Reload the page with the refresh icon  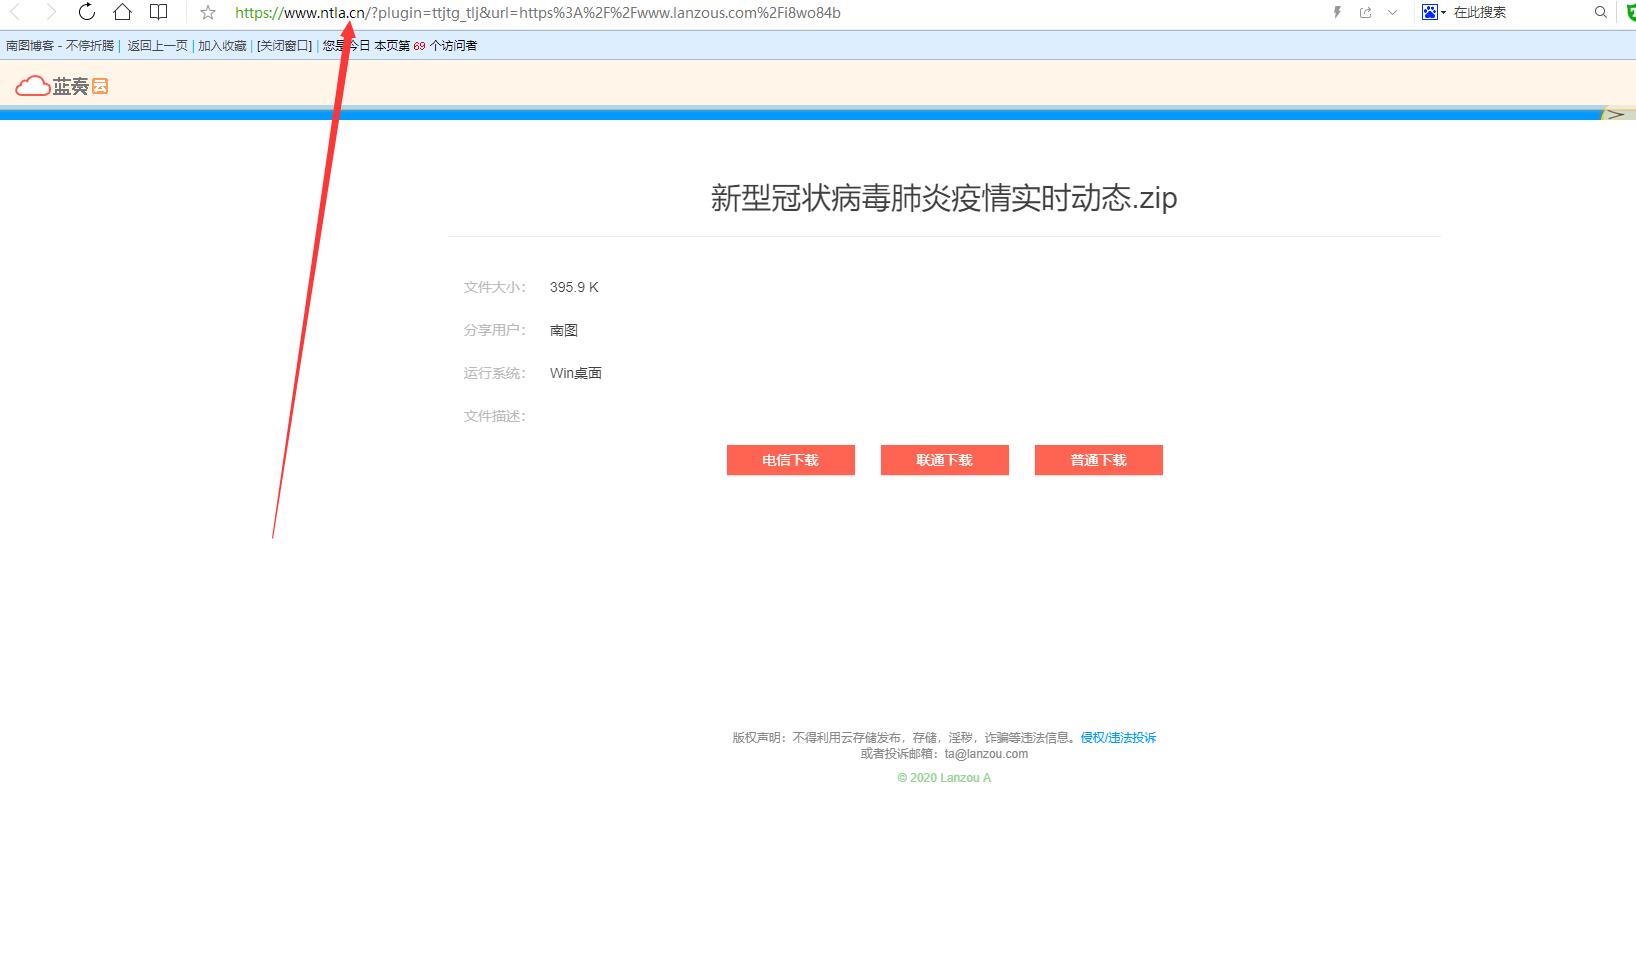pyautogui.click(x=87, y=12)
